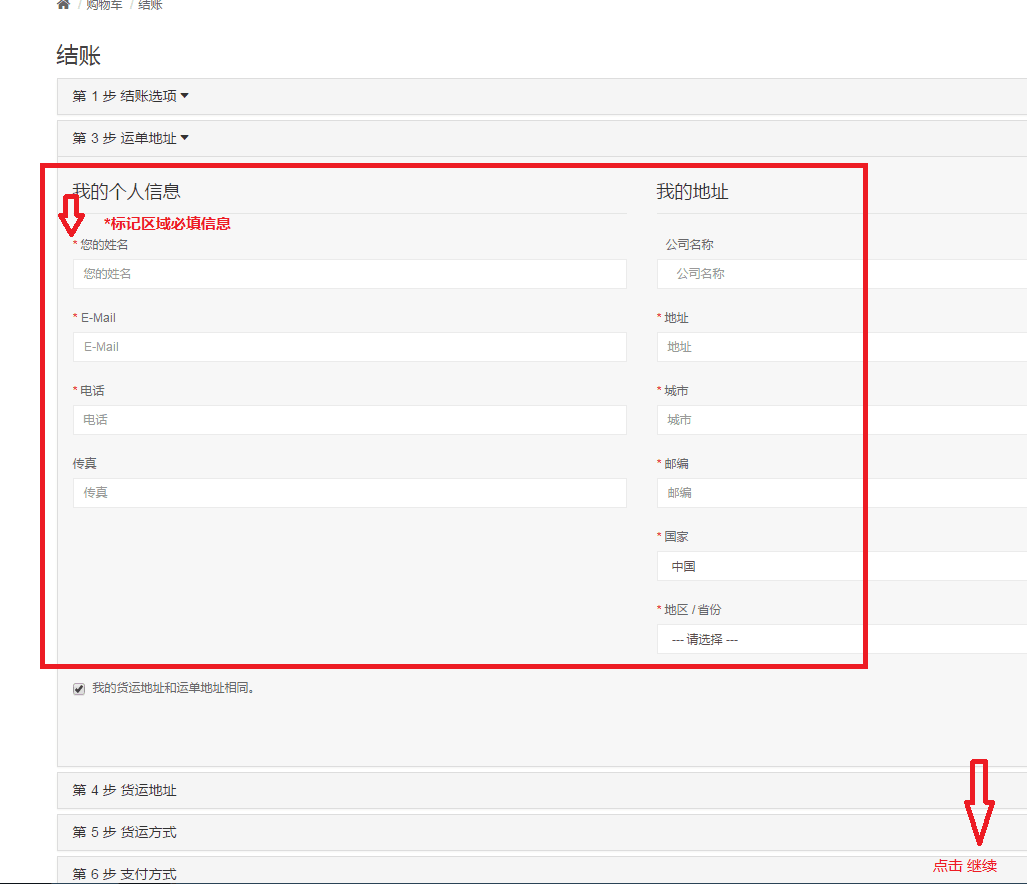The image size is (1027, 884).
Task: Open the 国家 country dropdown showing 中国
Action: [x=840, y=566]
